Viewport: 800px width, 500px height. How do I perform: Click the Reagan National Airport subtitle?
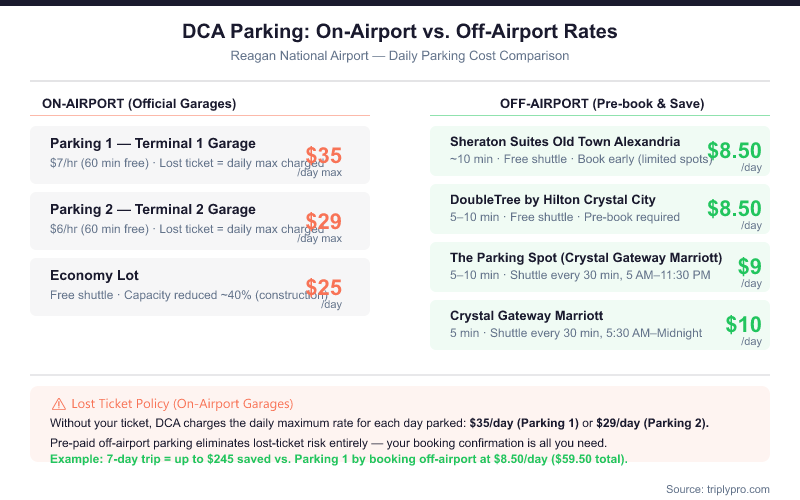tap(400, 56)
